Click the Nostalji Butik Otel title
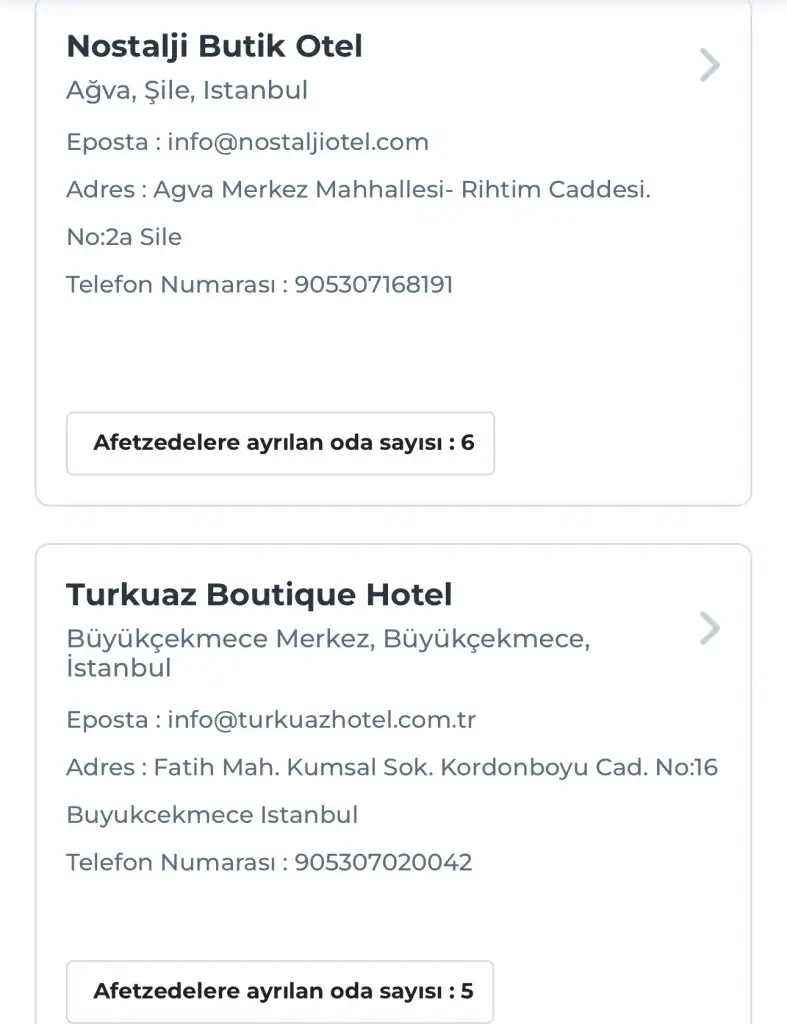The image size is (787, 1024). point(214,46)
